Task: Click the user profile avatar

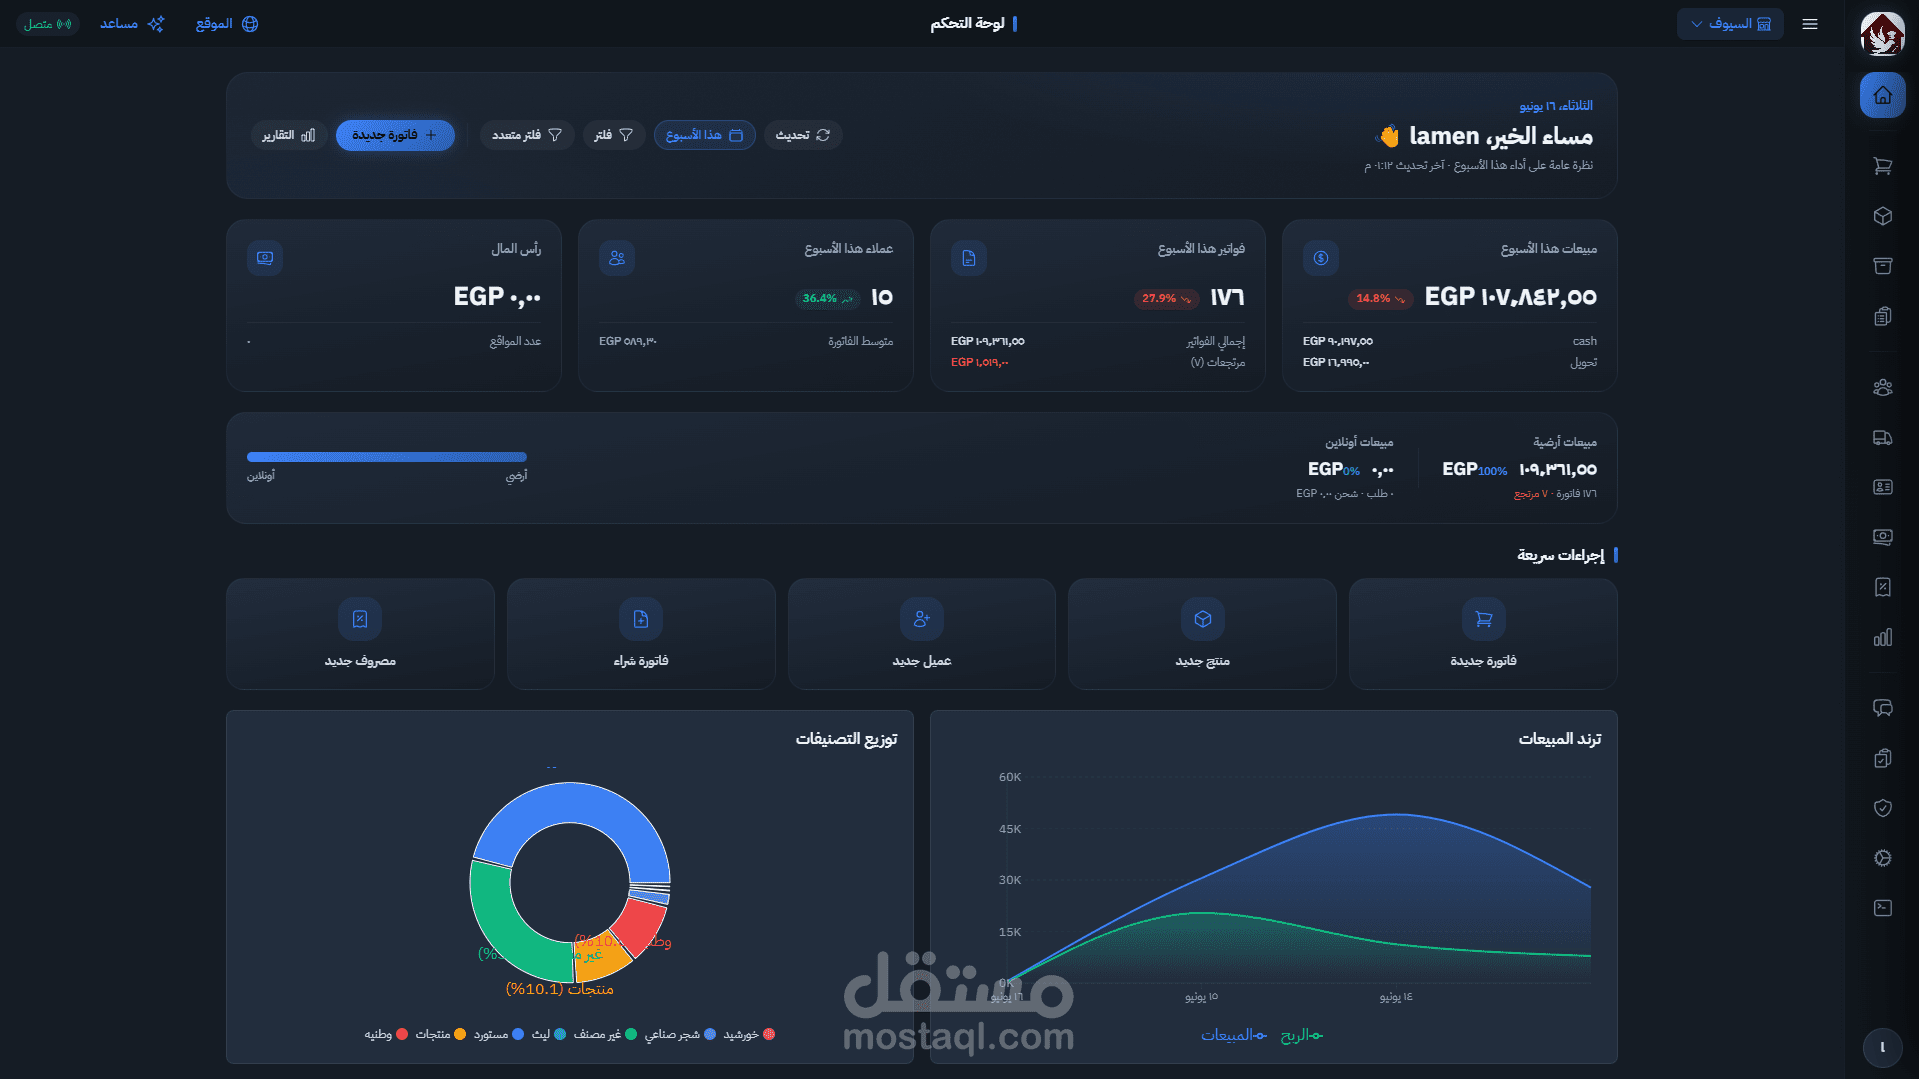Action: [x=1882, y=34]
